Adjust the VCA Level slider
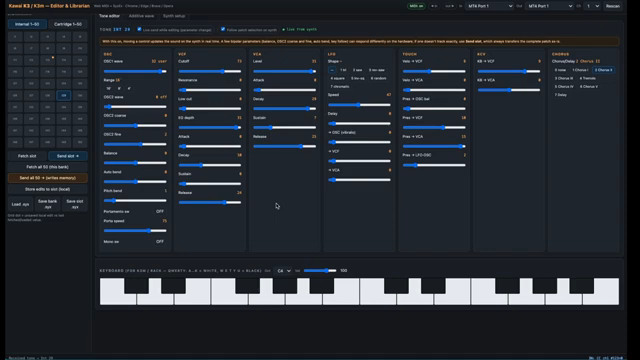 click(x=284, y=71)
